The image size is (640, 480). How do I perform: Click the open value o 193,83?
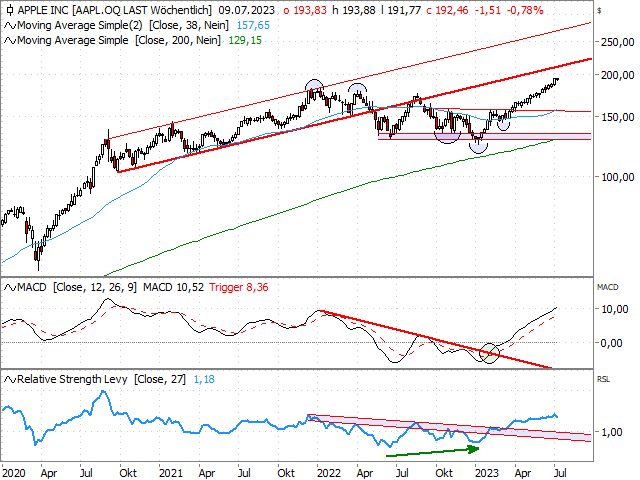pos(305,10)
